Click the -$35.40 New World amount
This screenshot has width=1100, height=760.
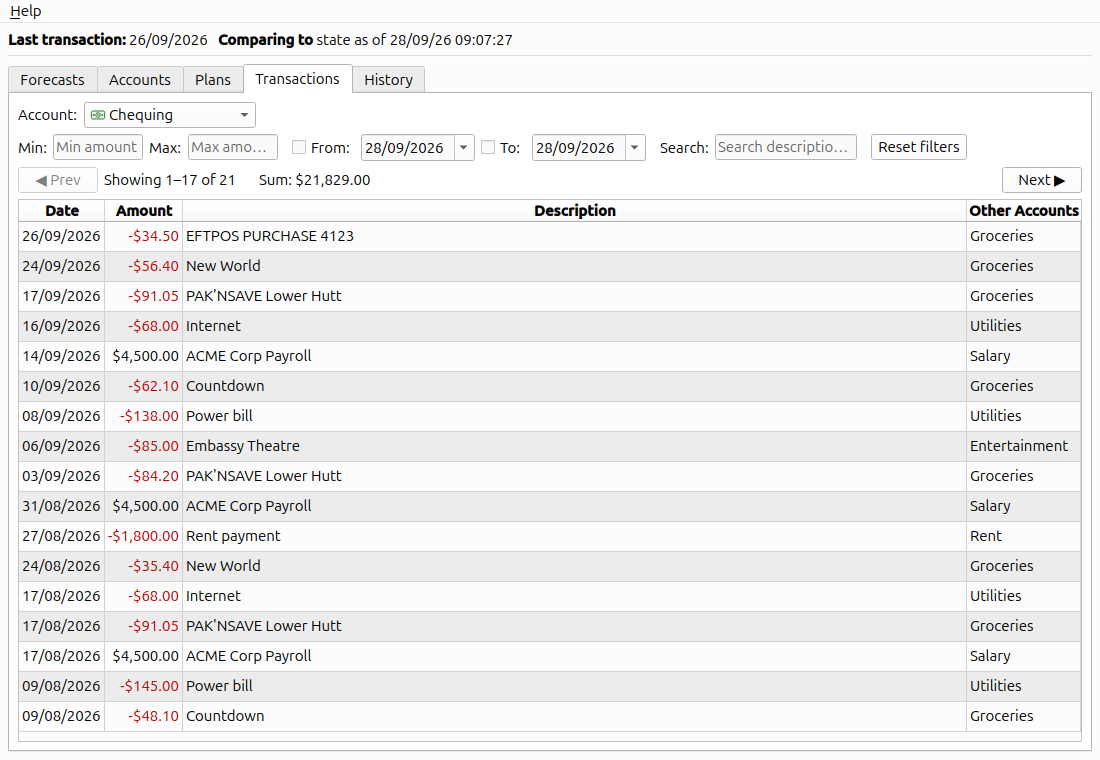click(144, 566)
